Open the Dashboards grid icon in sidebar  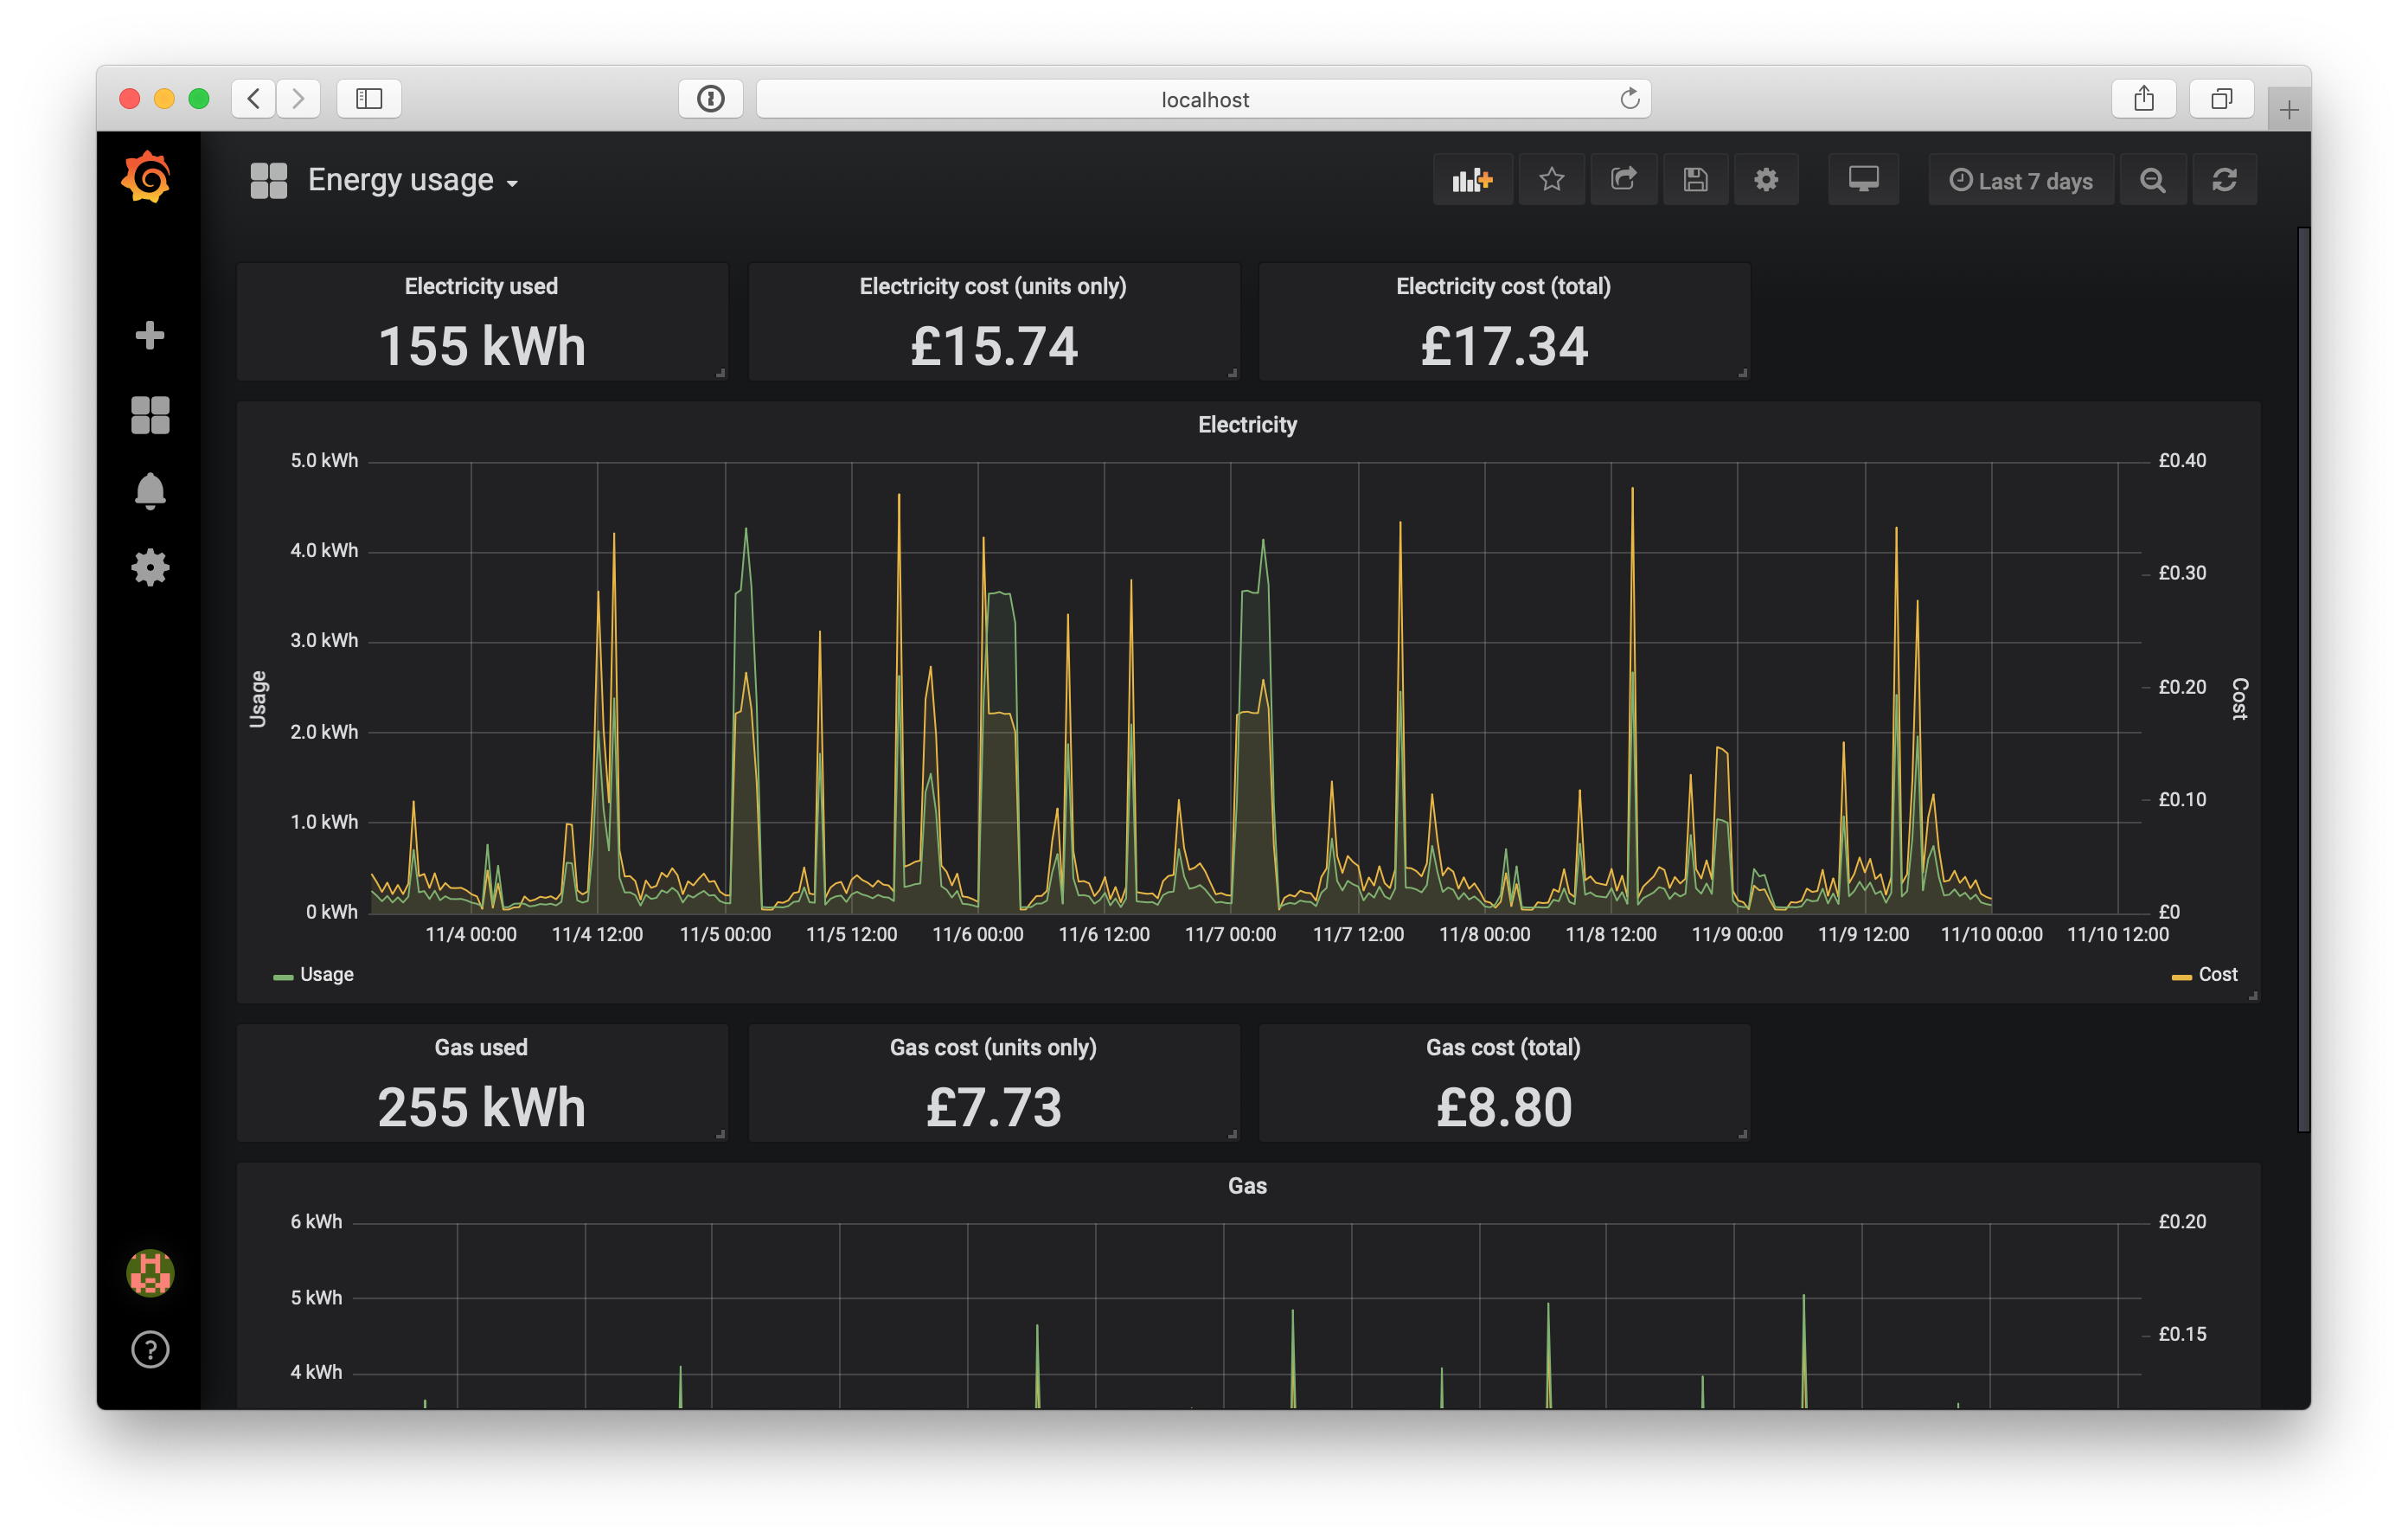click(150, 414)
